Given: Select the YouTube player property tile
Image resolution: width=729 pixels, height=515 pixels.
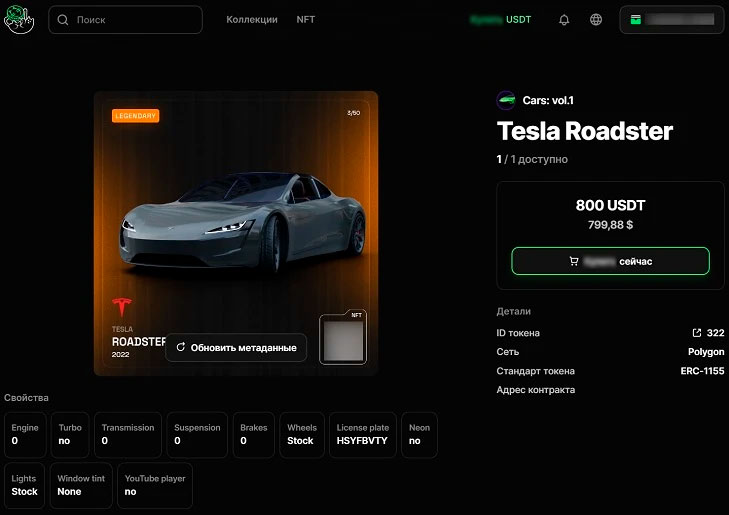Looking at the screenshot, I should pos(155,485).
